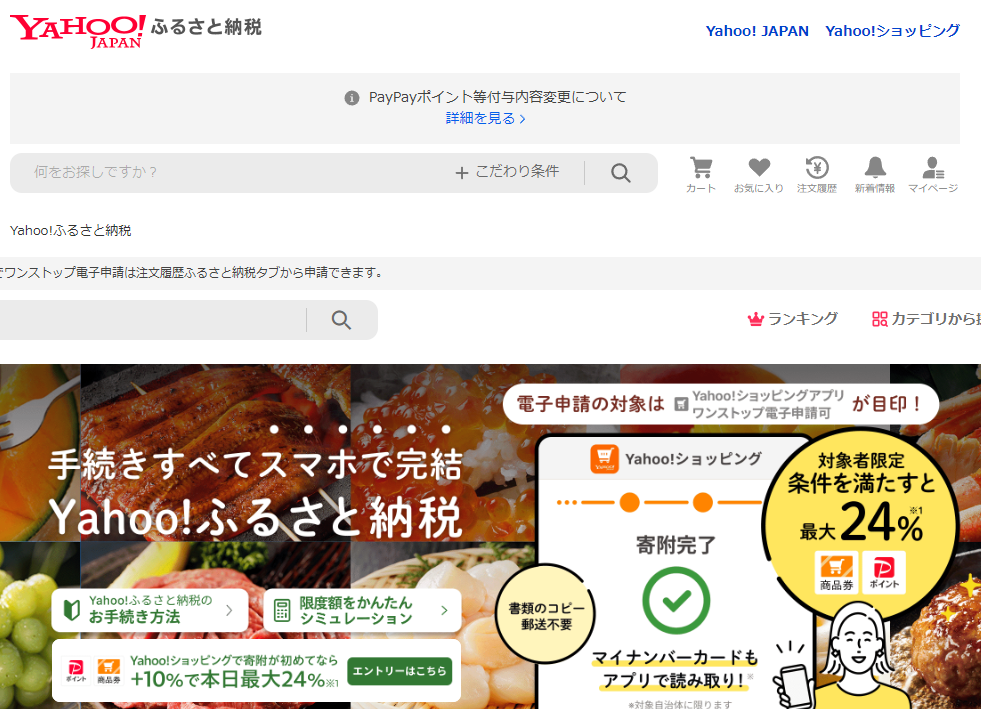Open ランキング menu item
981x709 pixels.
pyautogui.click(x=793, y=319)
